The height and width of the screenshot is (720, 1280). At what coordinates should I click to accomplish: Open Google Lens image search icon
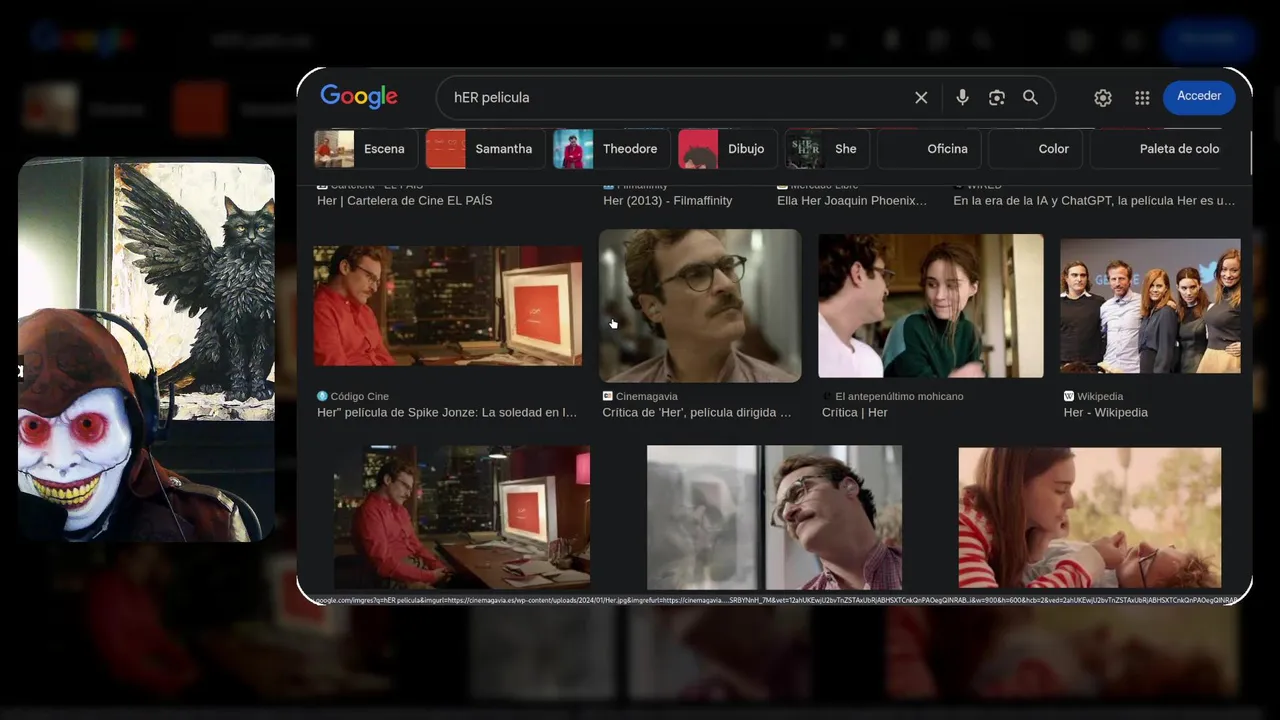pos(996,97)
